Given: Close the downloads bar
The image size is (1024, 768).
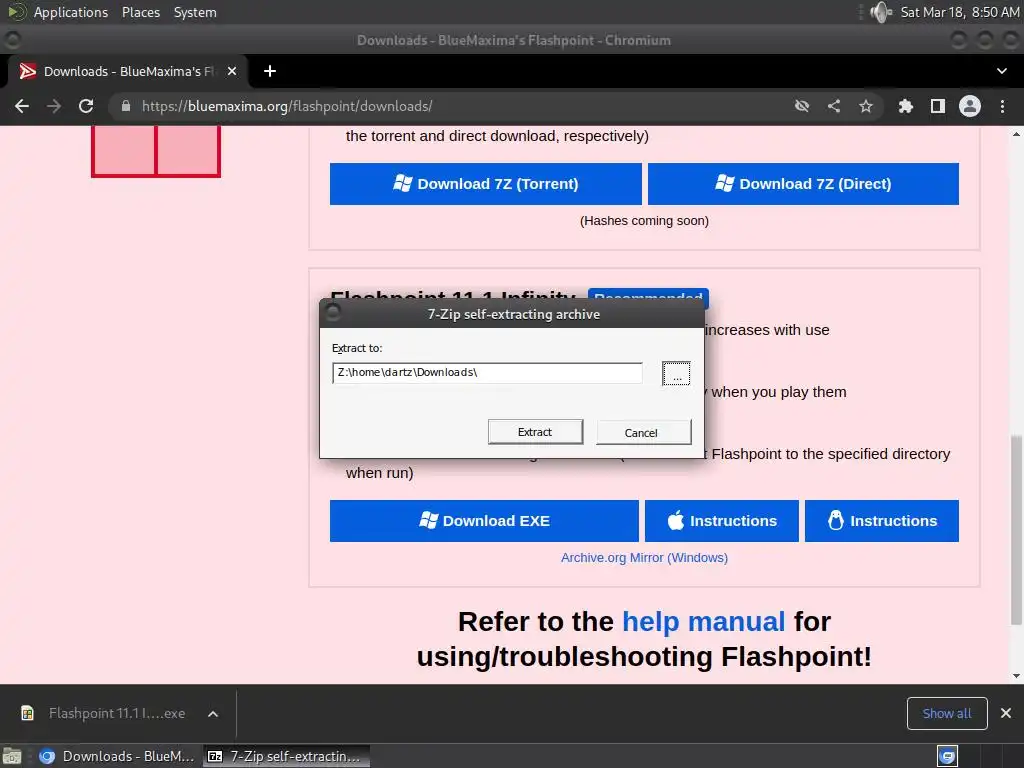Looking at the screenshot, I should point(1006,713).
